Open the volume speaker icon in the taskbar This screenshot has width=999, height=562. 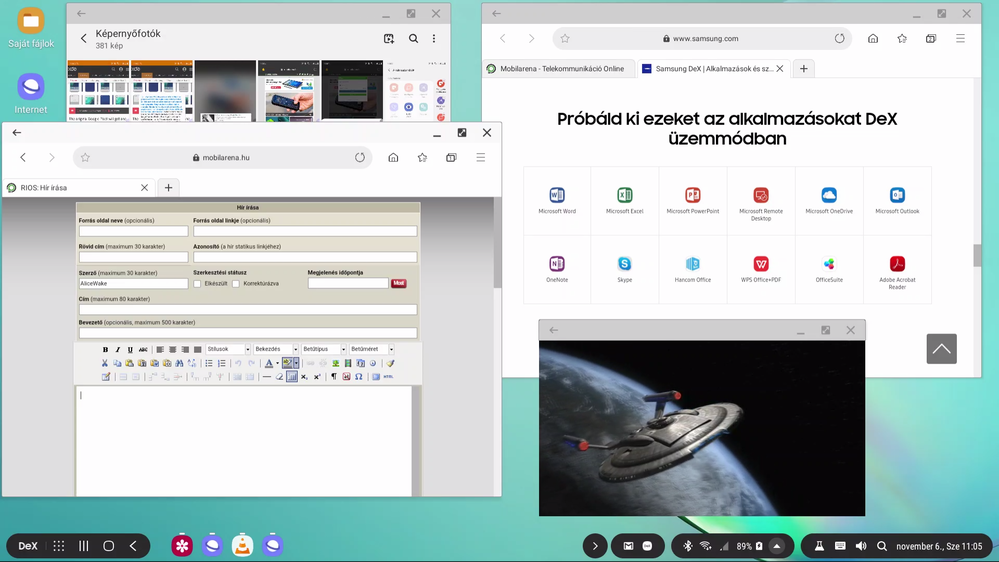pyautogui.click(x=861, y=546)
